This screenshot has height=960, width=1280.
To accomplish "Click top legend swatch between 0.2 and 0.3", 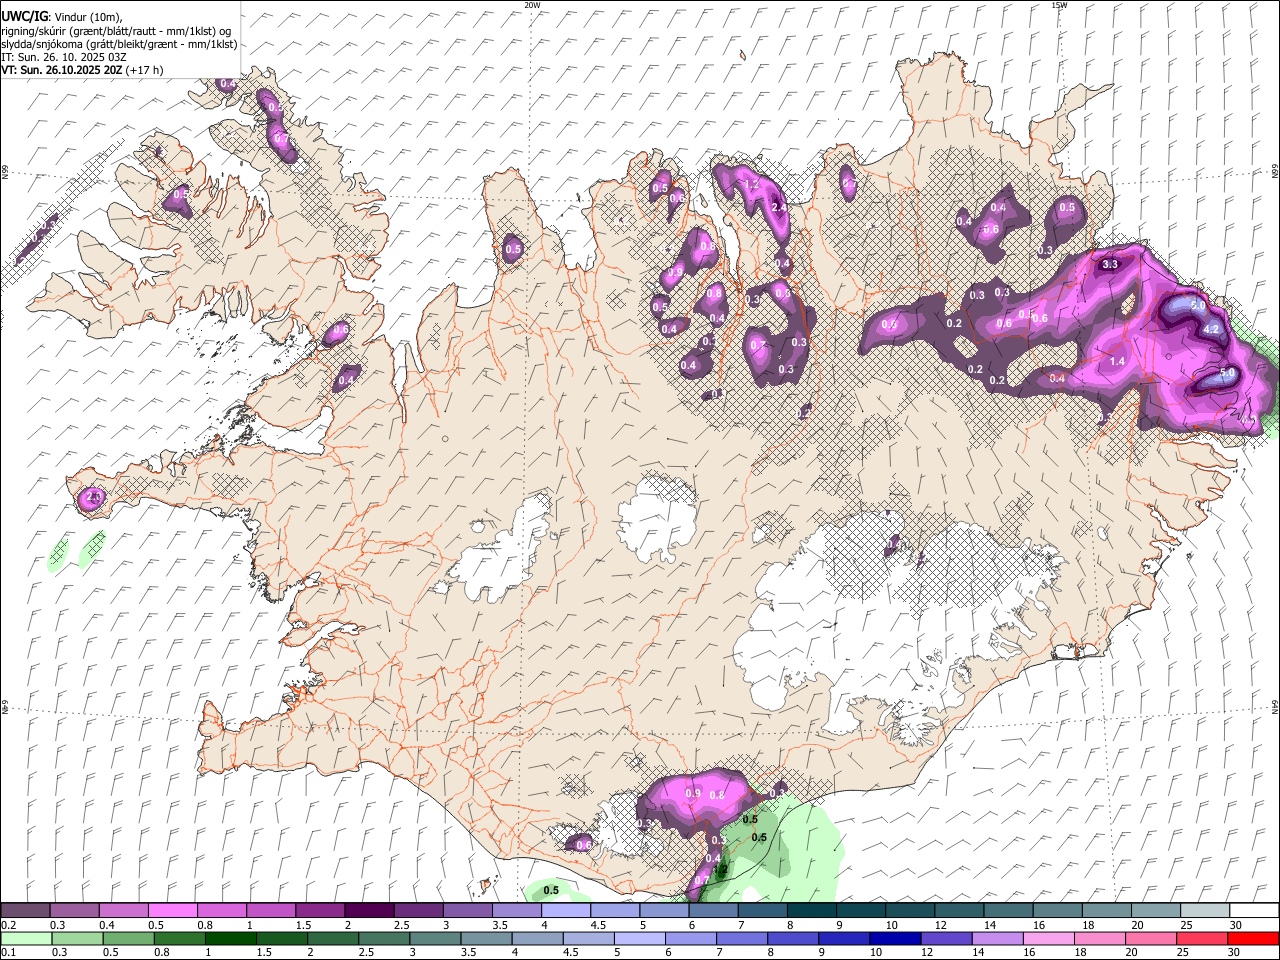I will tap(25, 910).
